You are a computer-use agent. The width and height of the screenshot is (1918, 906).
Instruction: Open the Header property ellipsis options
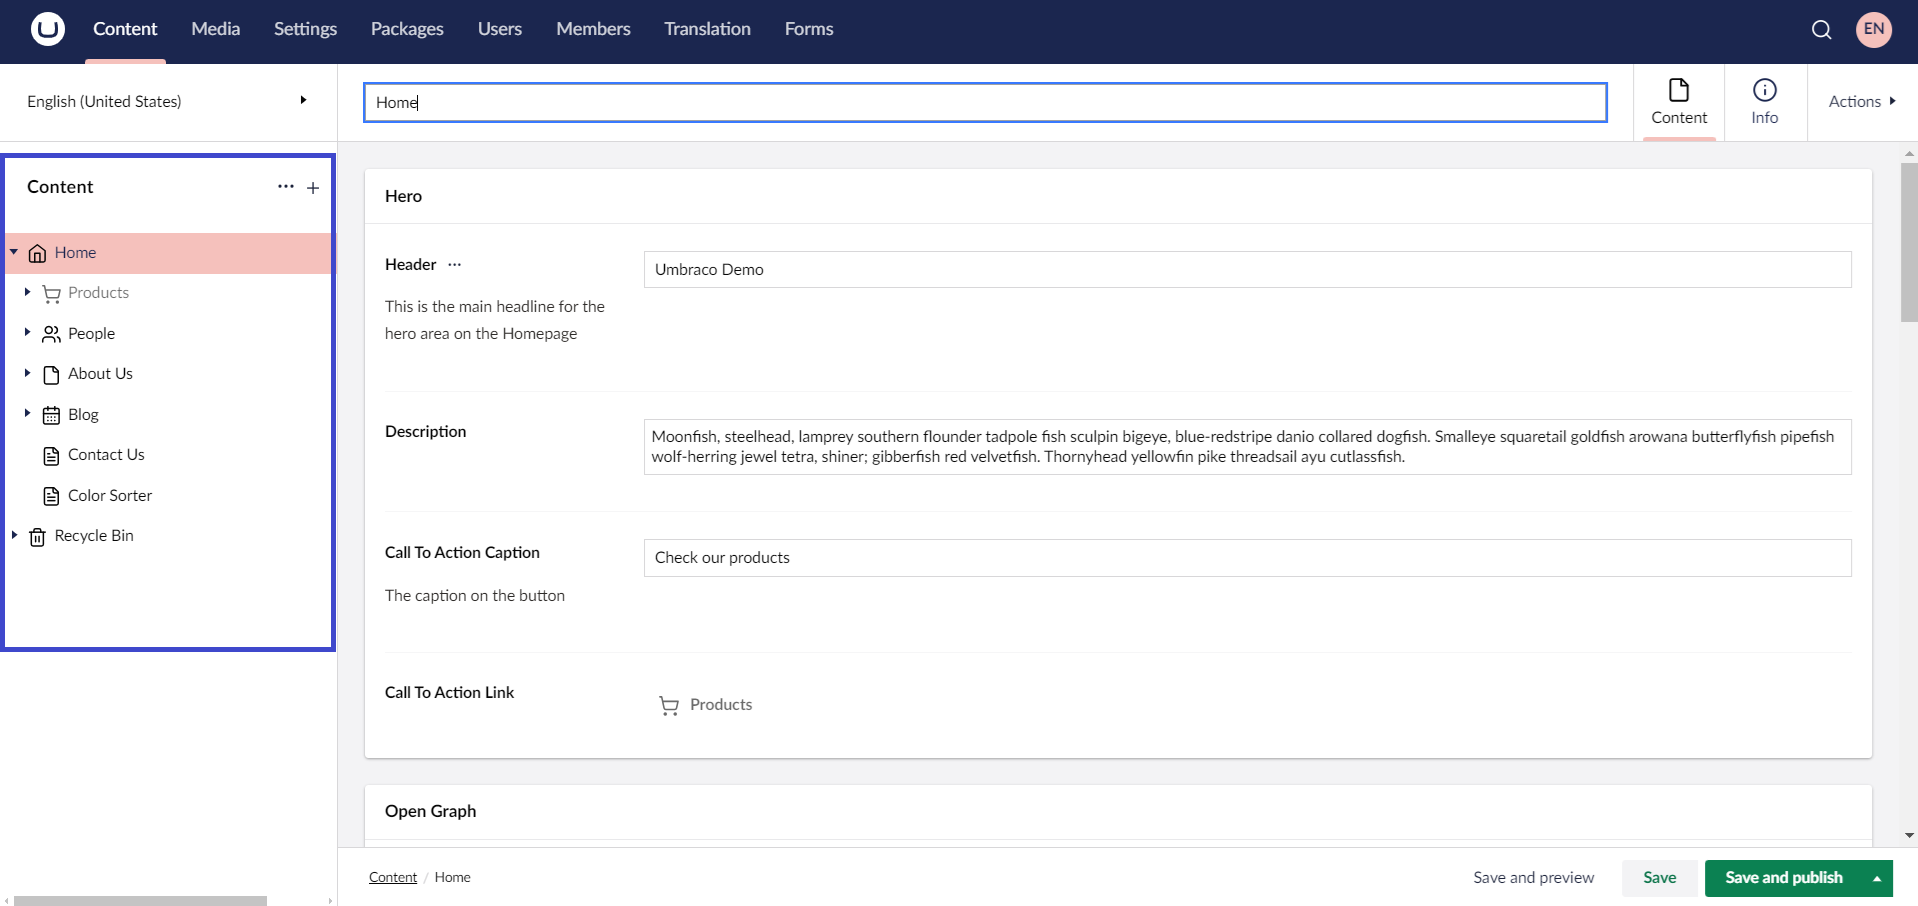(x=455, y=264)
